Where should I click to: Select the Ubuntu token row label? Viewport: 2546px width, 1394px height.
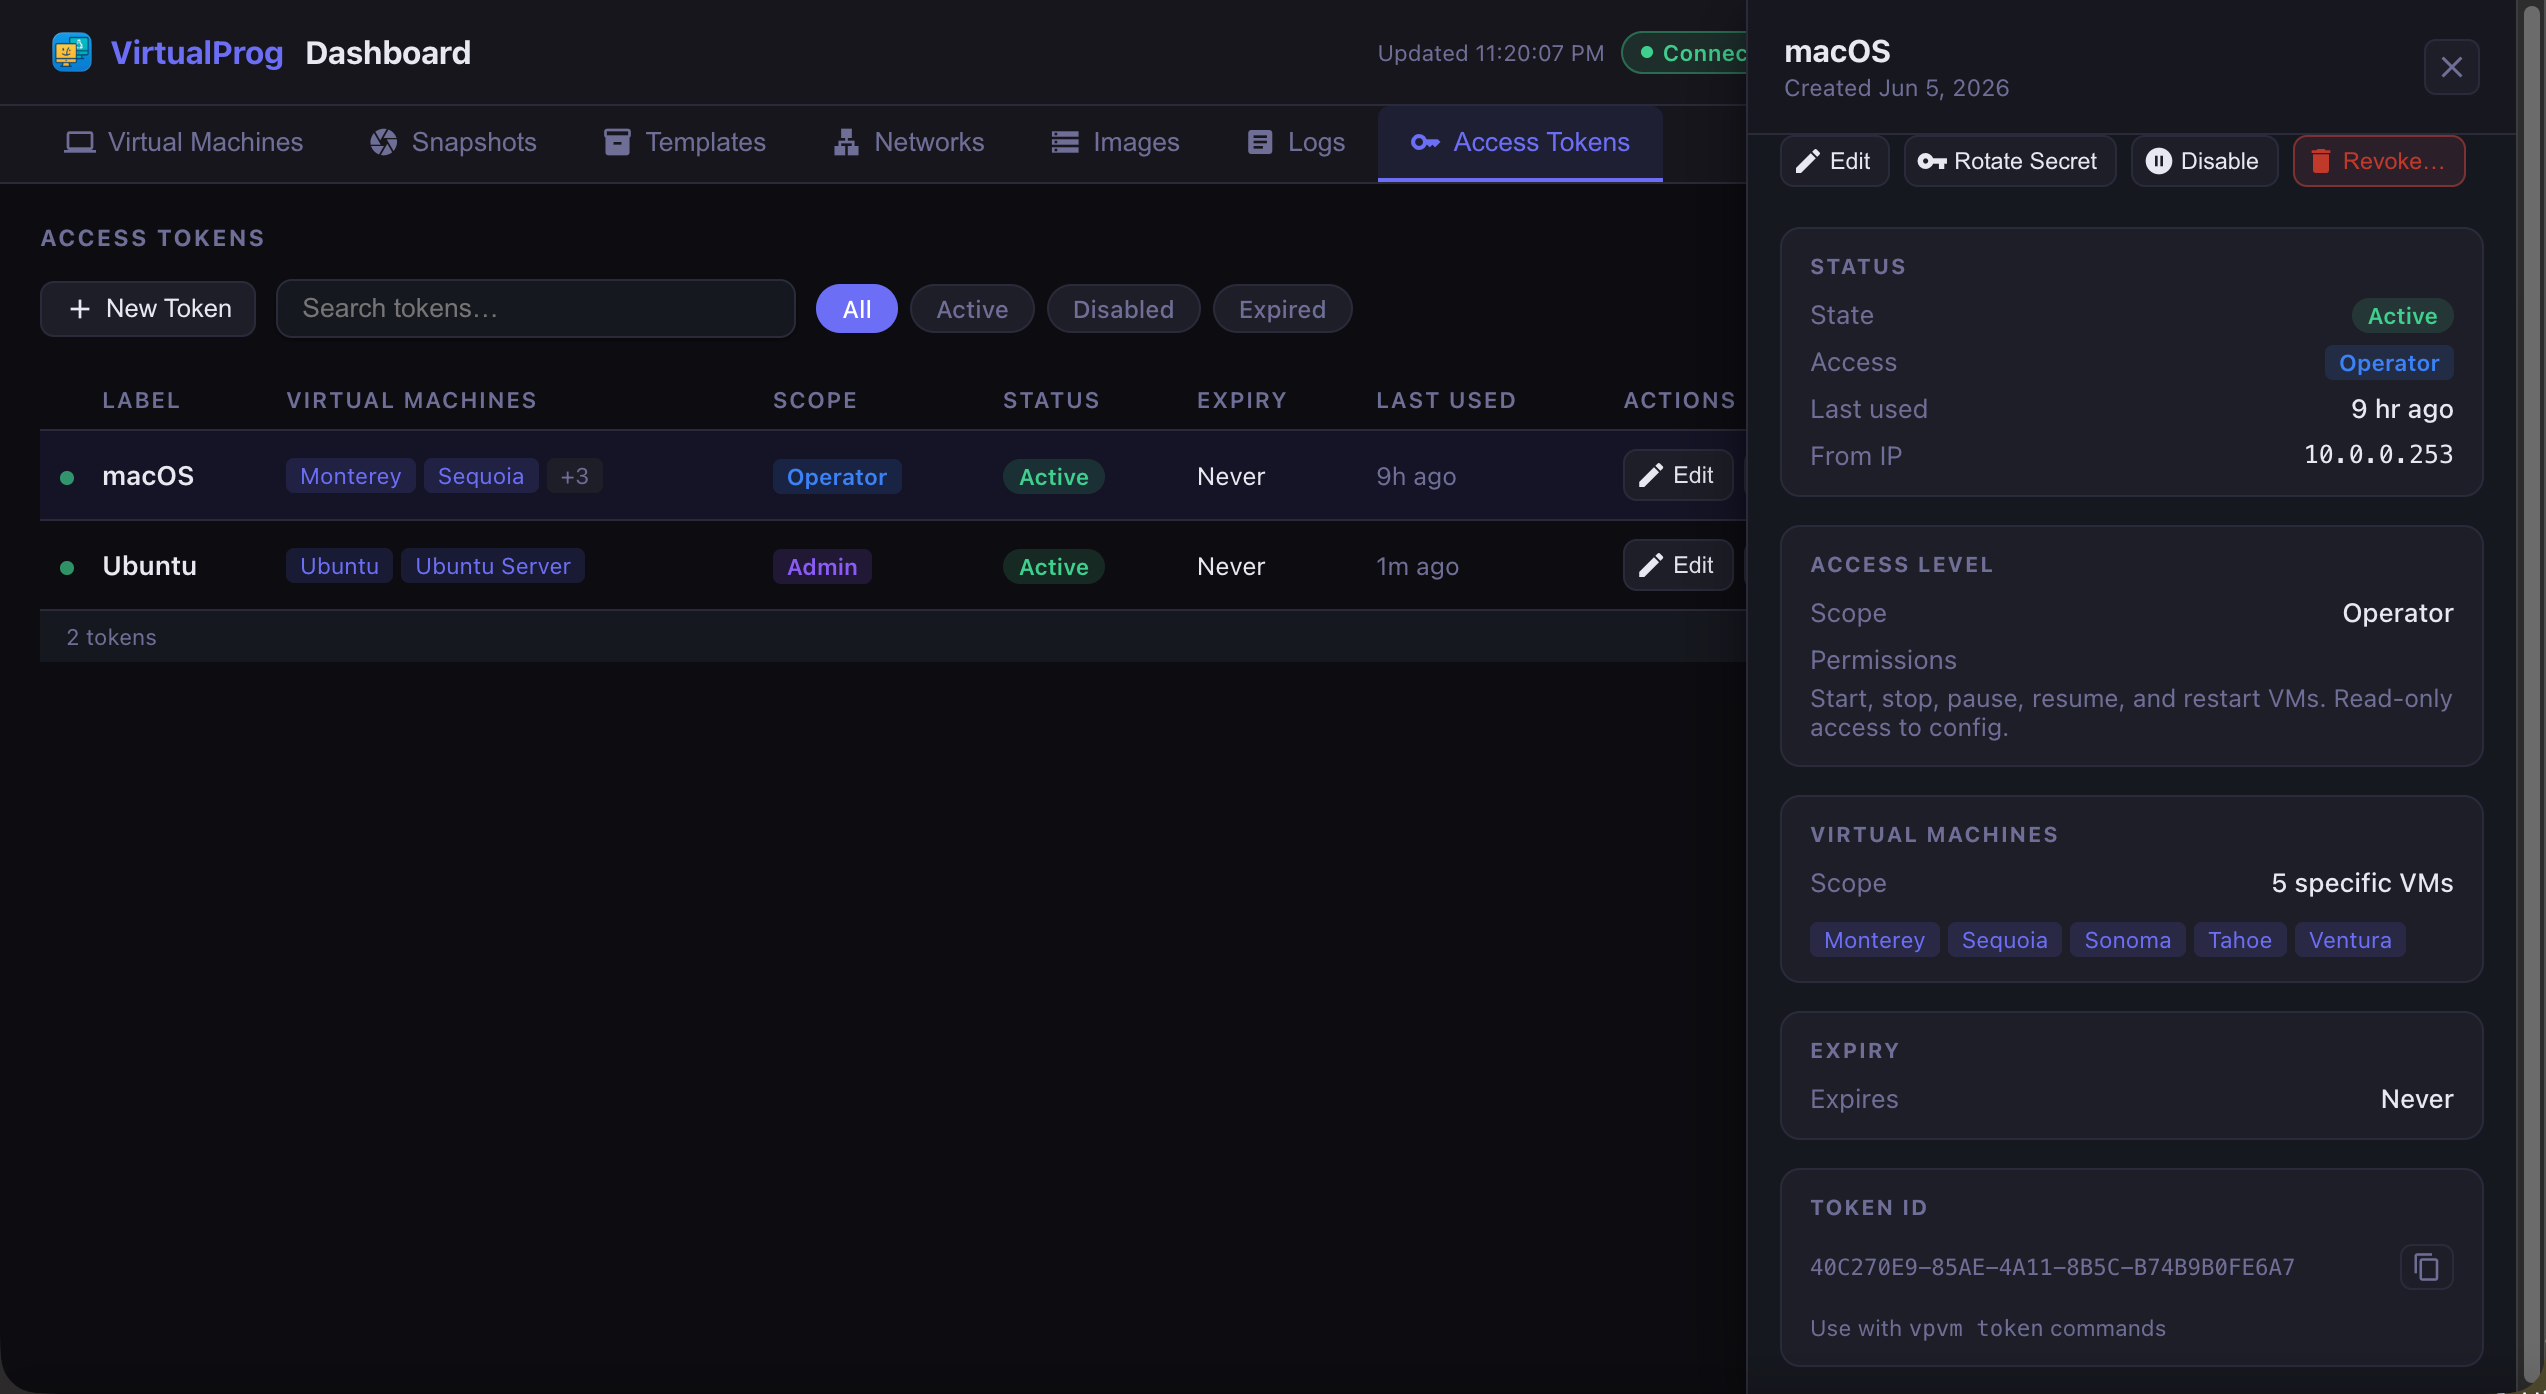[x=149, y=565]
